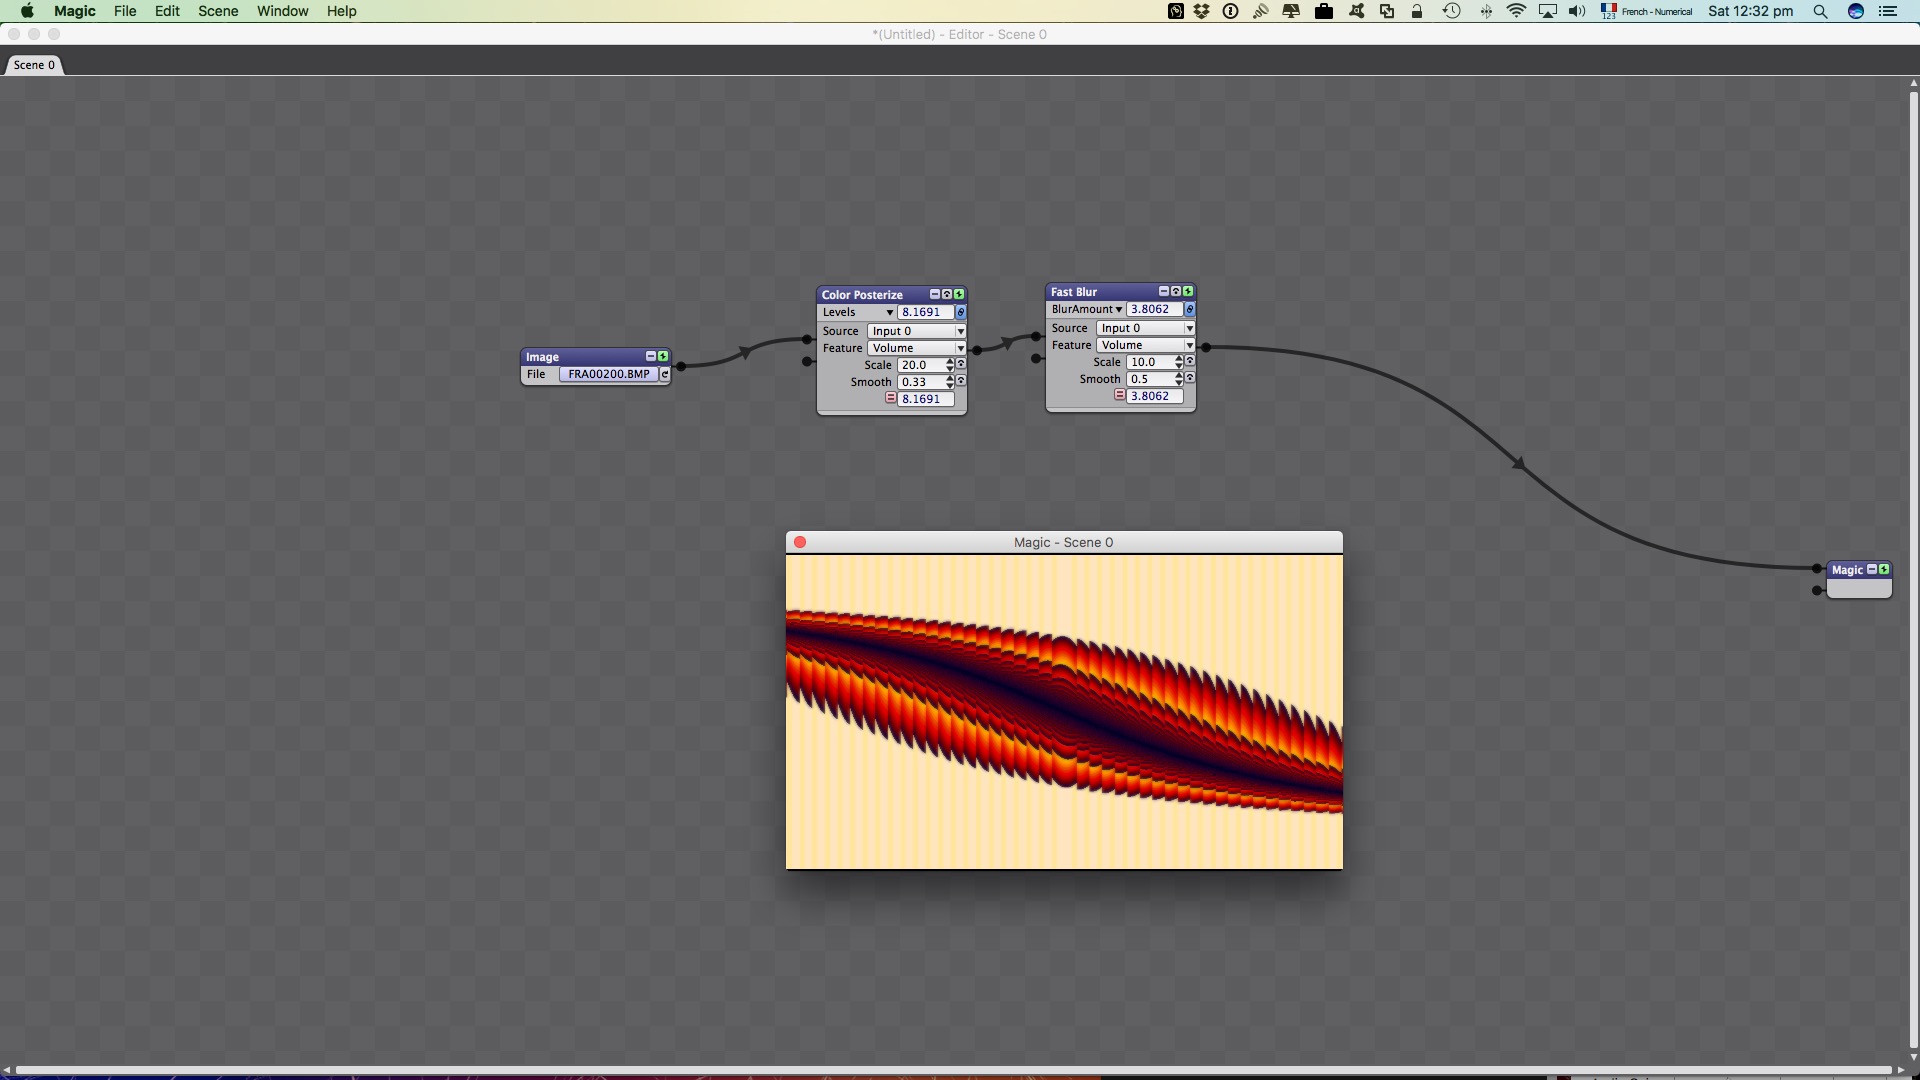This screenshot has height=1080, width=1920.
Task: Click the red modifier icon under Color Posterize
Action: [890, 398]
